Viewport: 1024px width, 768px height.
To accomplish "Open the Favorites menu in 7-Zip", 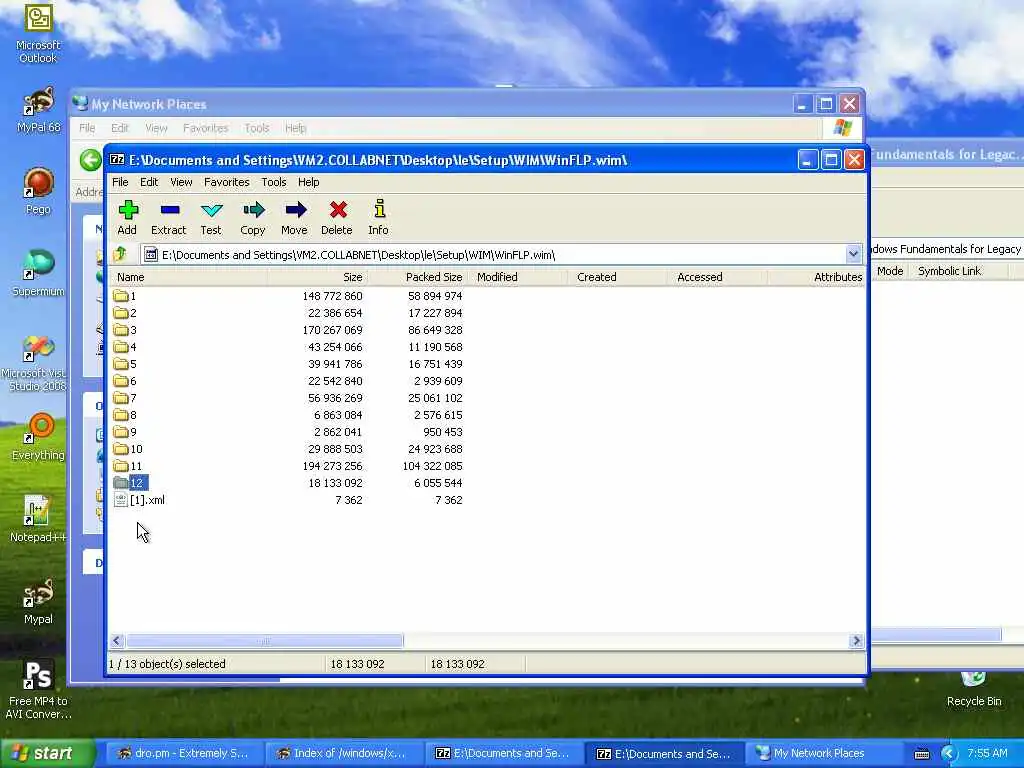I will 227,182.
